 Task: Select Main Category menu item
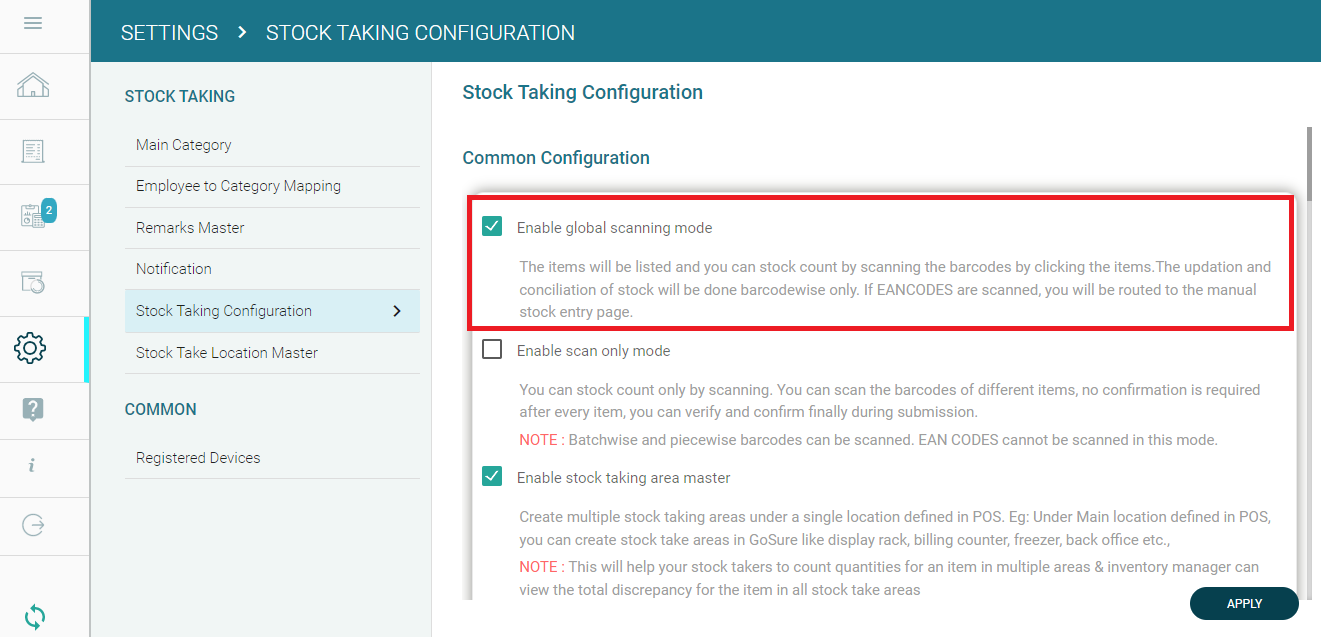(184, 145)
